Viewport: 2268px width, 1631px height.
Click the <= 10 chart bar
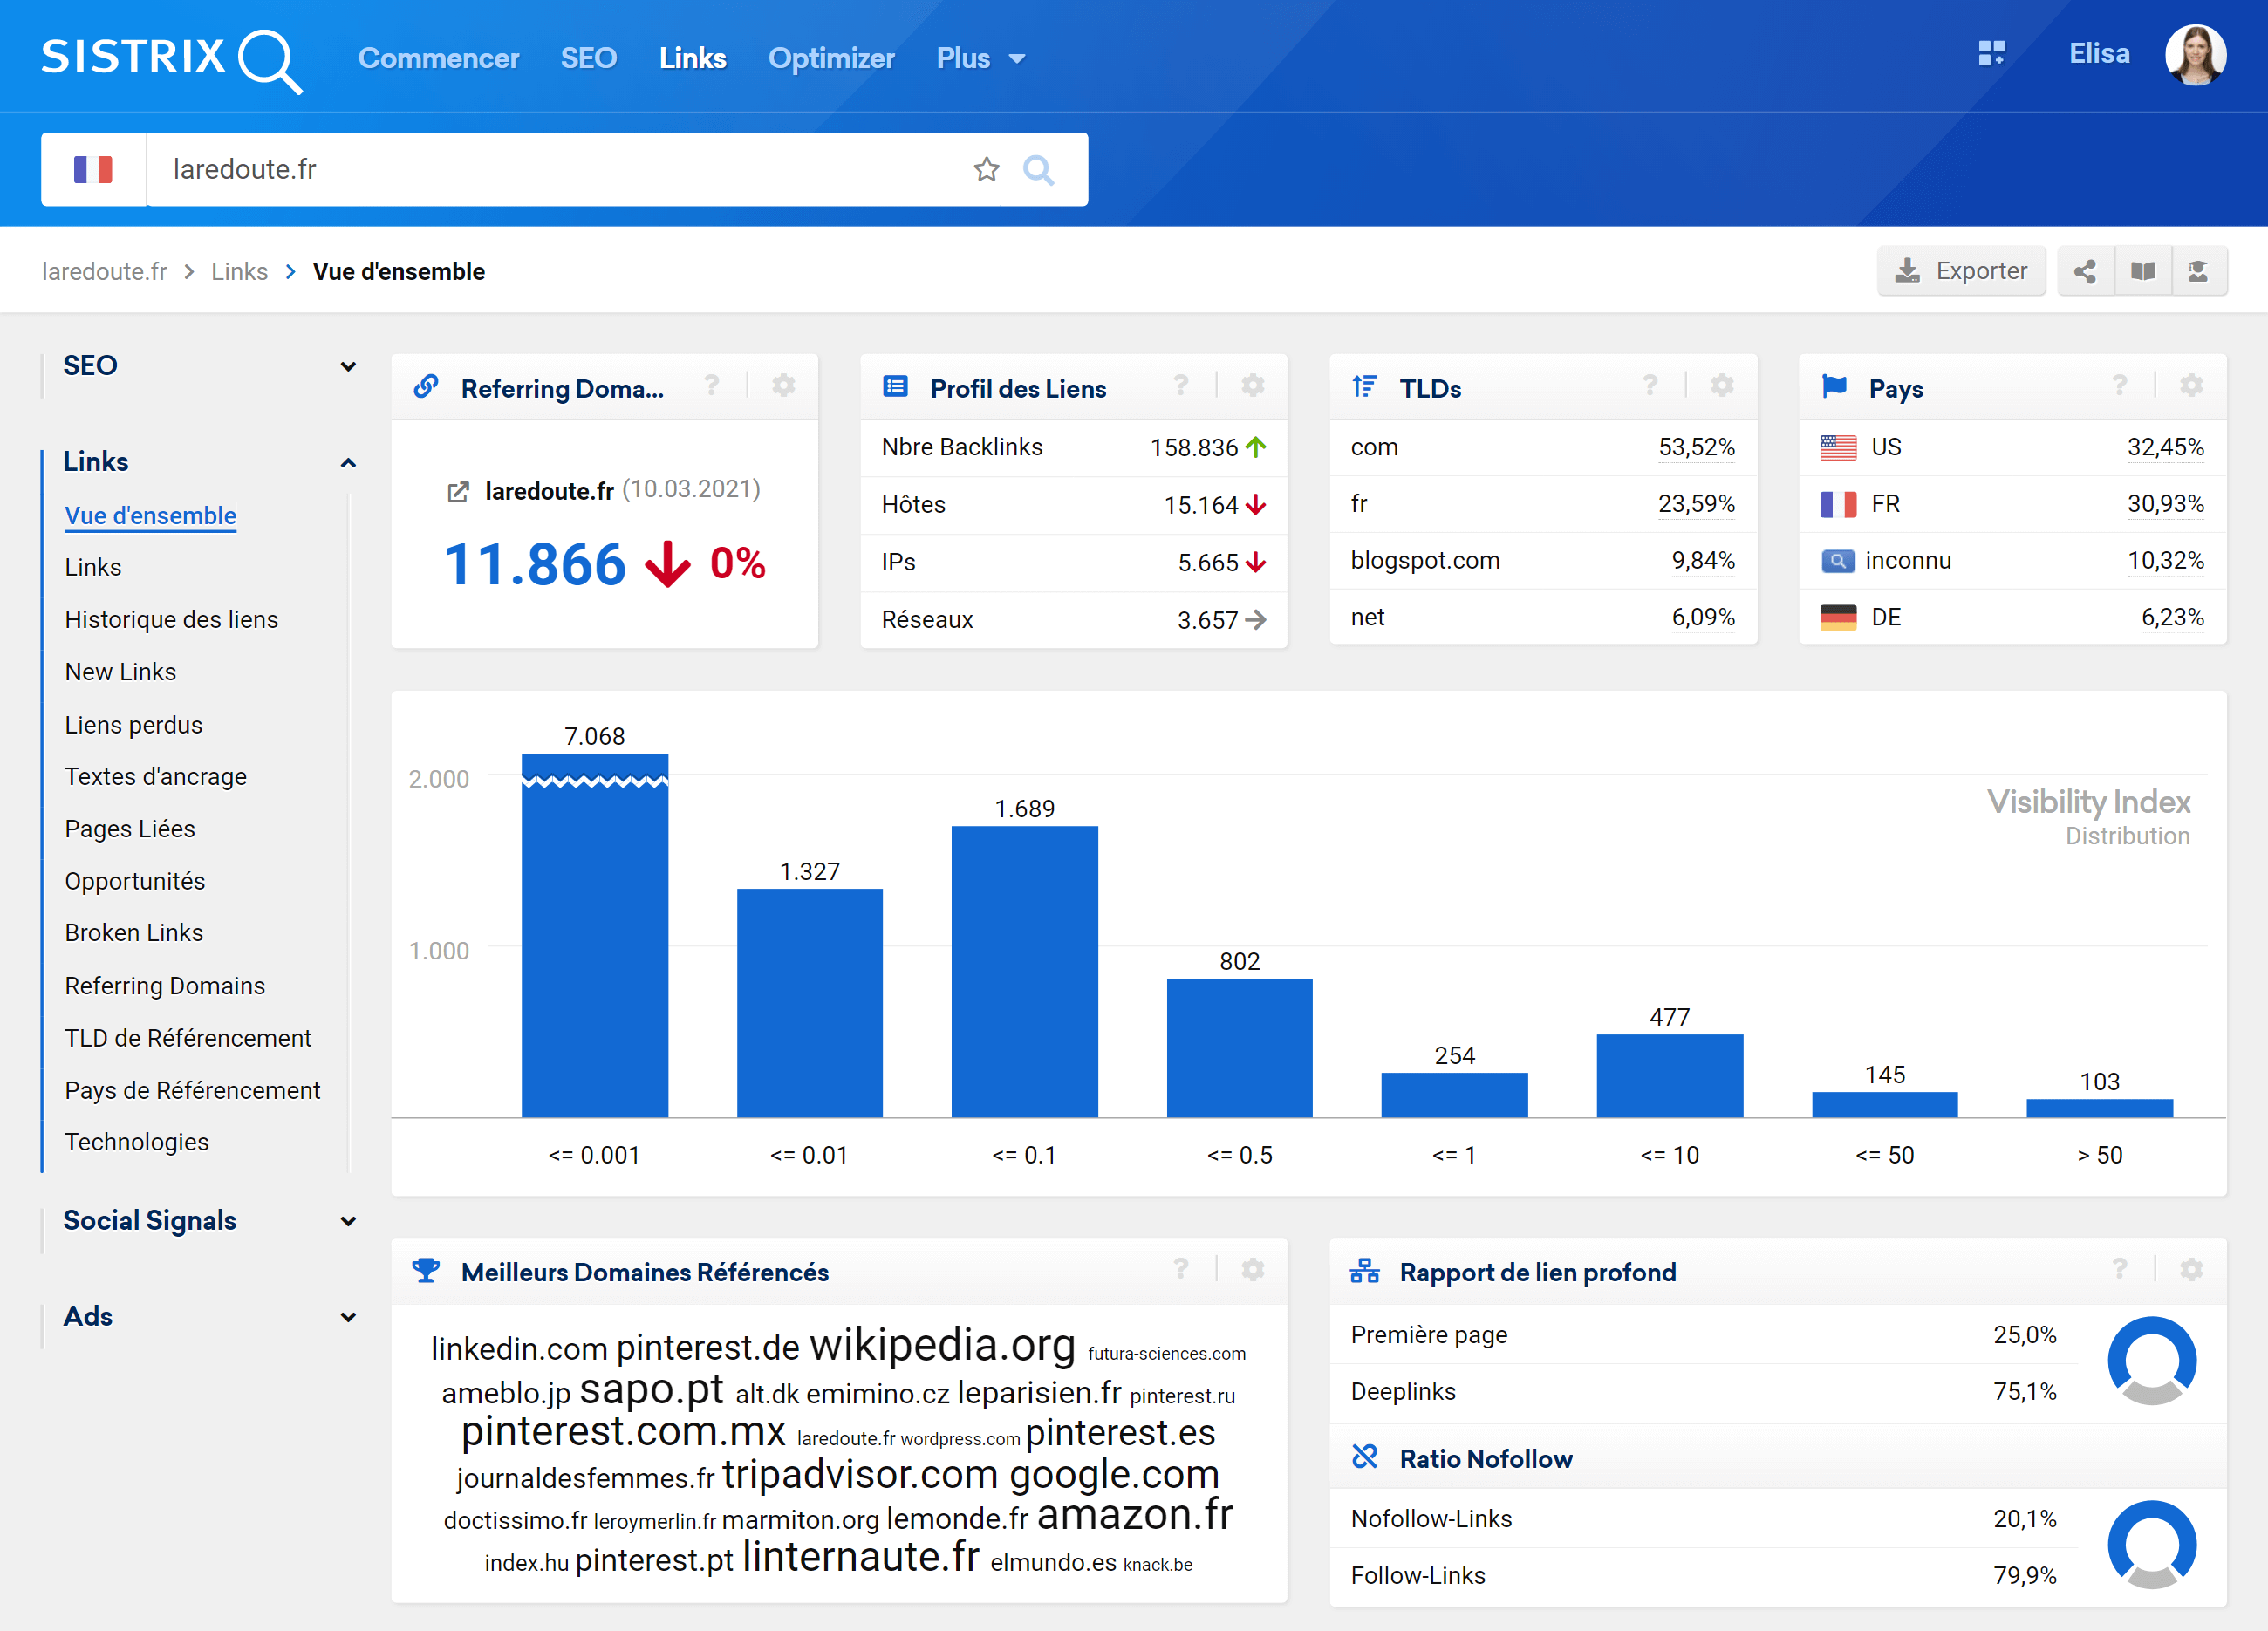(x=1669, y=1075)
